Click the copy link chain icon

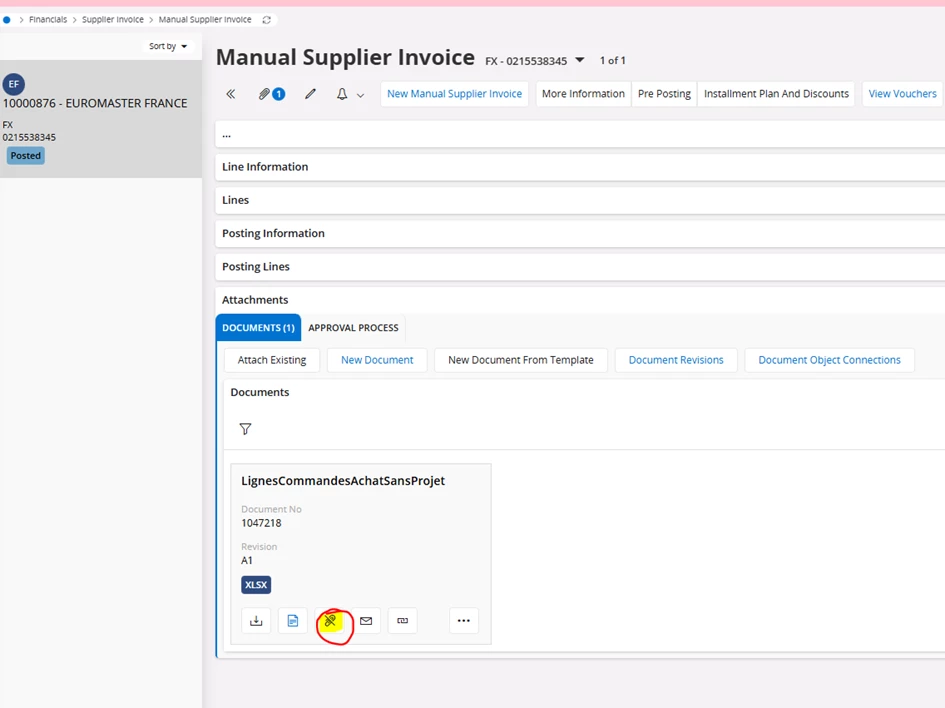tap(403, 621)
